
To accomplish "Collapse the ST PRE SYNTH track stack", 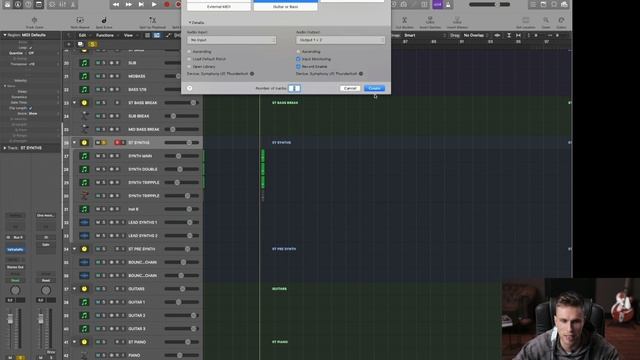I will [x=74, y=249].
